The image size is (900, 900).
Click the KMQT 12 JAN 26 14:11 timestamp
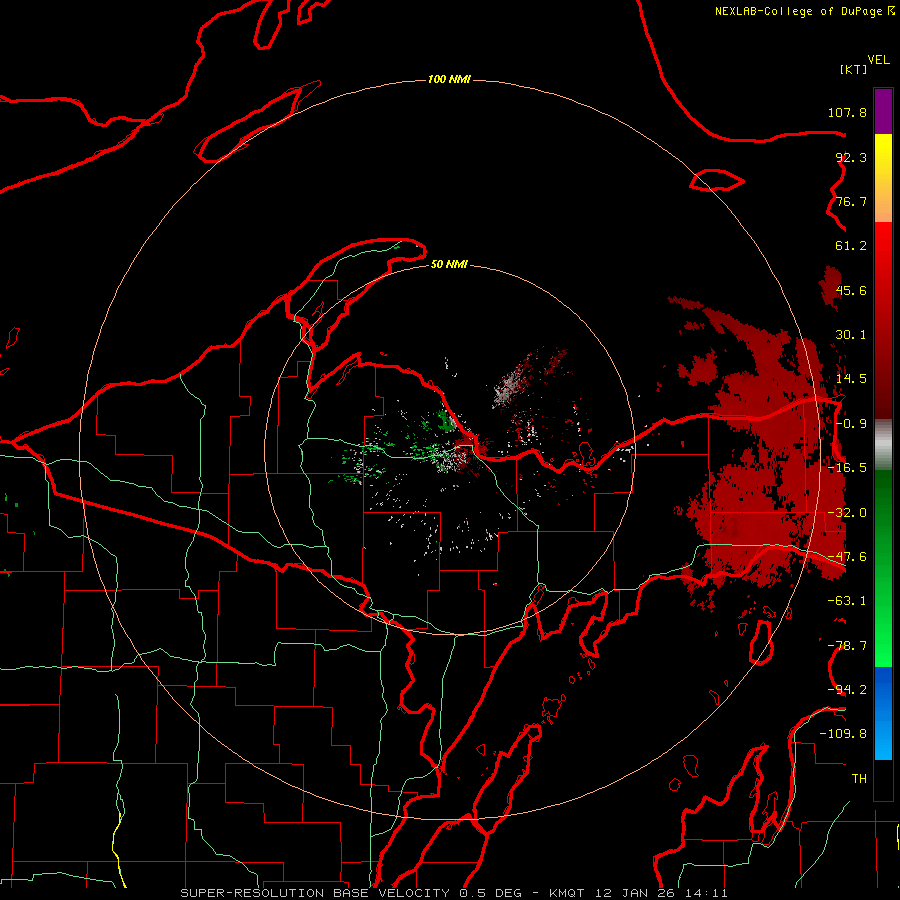coord(638,893)
